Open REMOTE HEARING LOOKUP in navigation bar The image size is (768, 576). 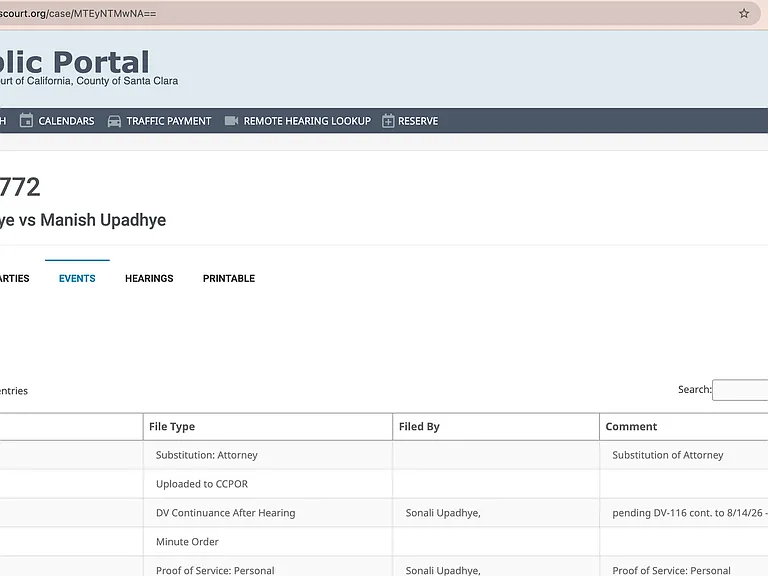(x=307, y=121)
